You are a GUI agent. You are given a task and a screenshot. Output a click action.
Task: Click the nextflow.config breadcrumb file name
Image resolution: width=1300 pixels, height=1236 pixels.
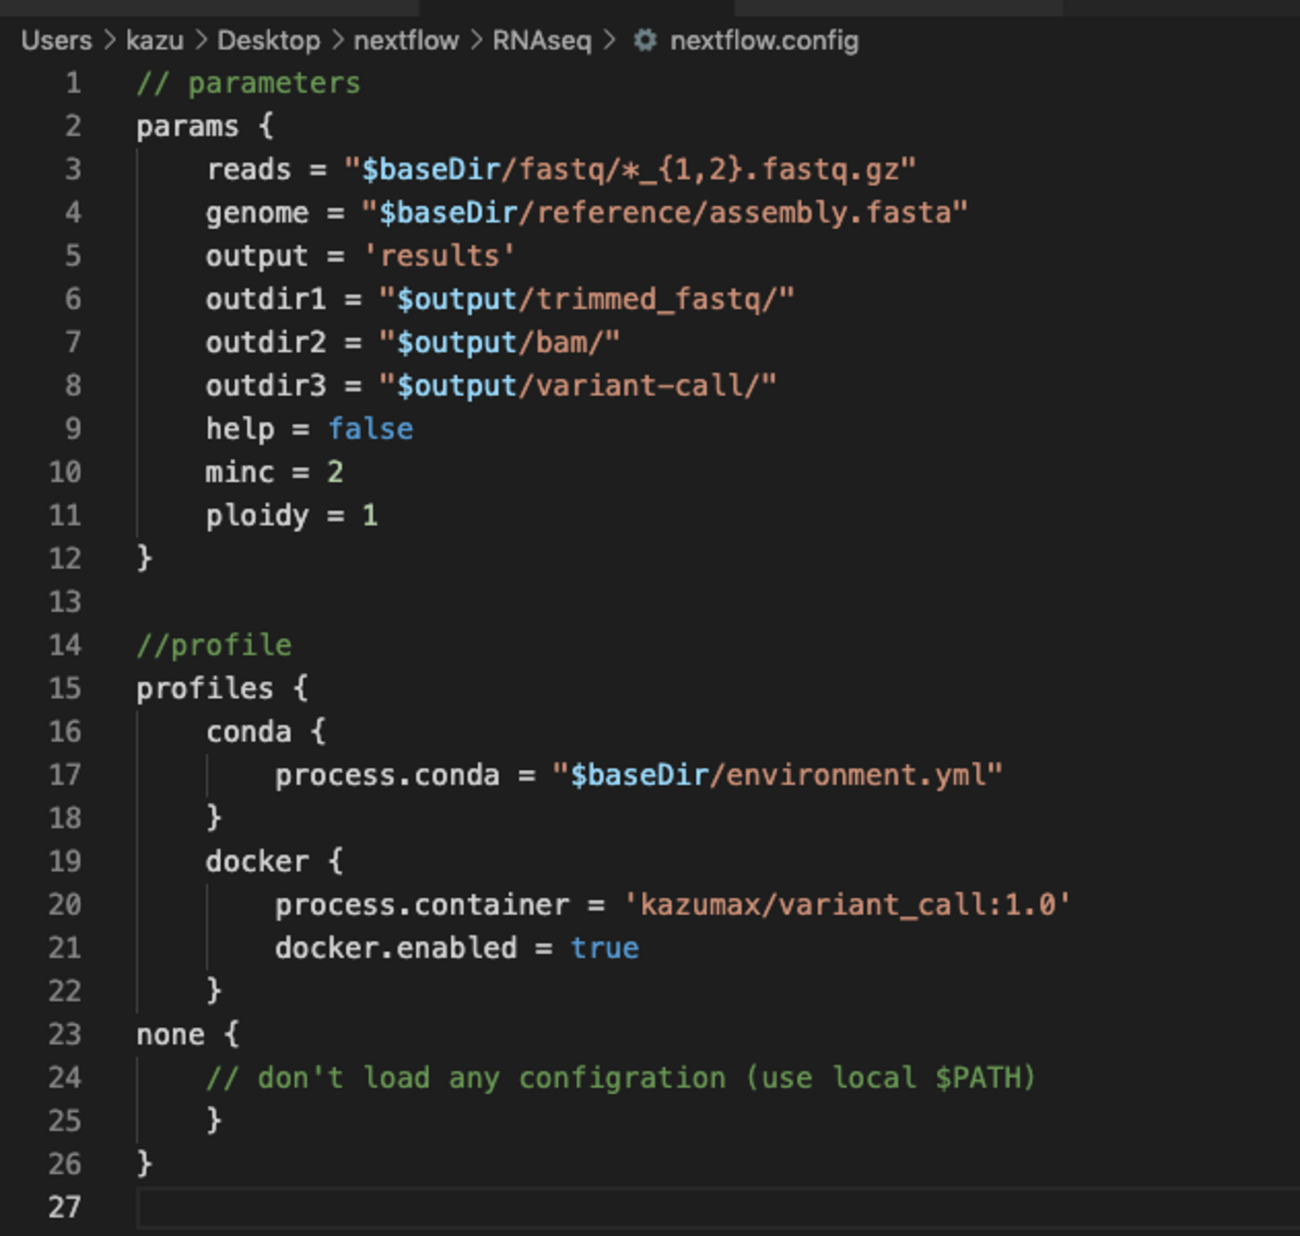tap(764, 41)
